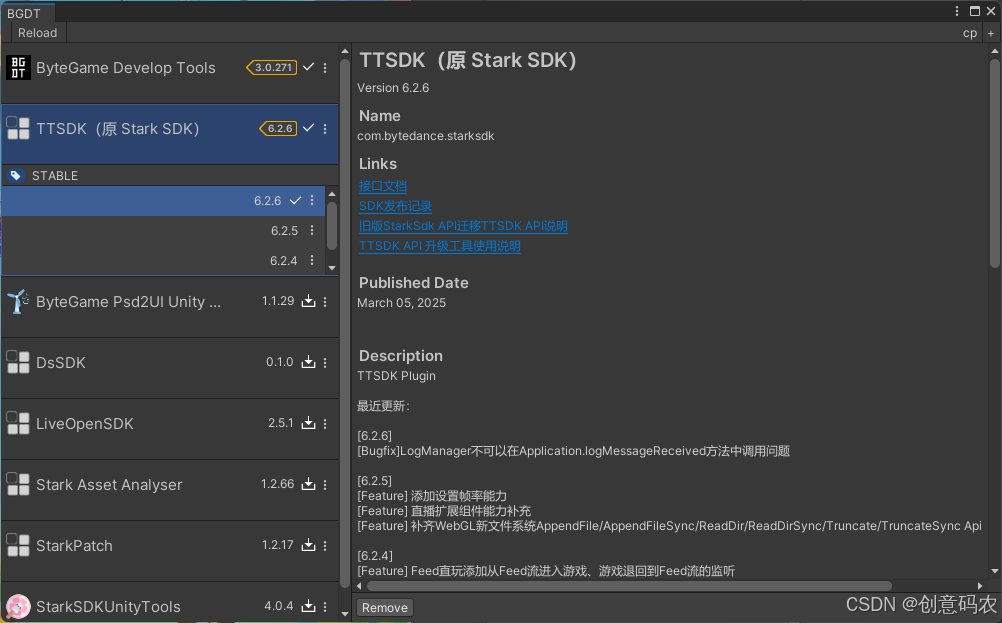The width and height of the screenshot is (1002, 623).
Task: Open 旧版StarkSdk API迁移TTSDK API说明 link
Action: click(463, 226)
